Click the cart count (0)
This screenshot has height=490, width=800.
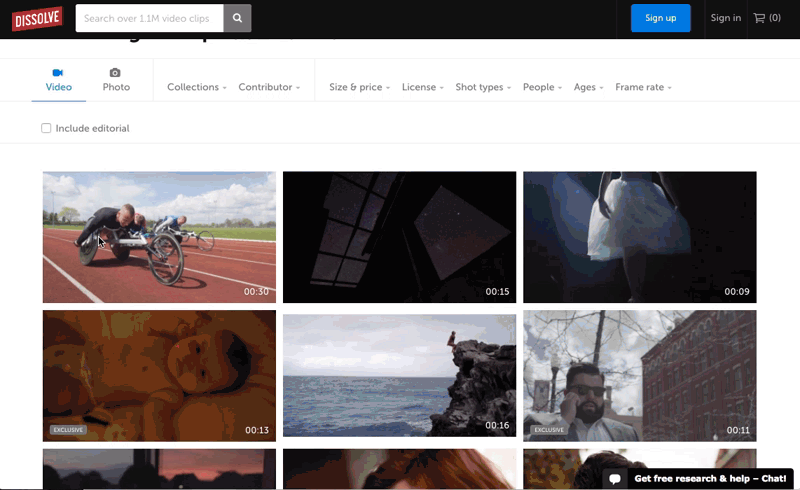pos(775,18)
